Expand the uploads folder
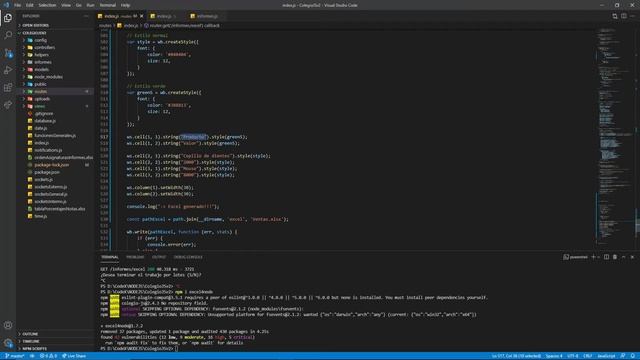The height and width of the screenshot is (360, 640). tap(55, 99)
